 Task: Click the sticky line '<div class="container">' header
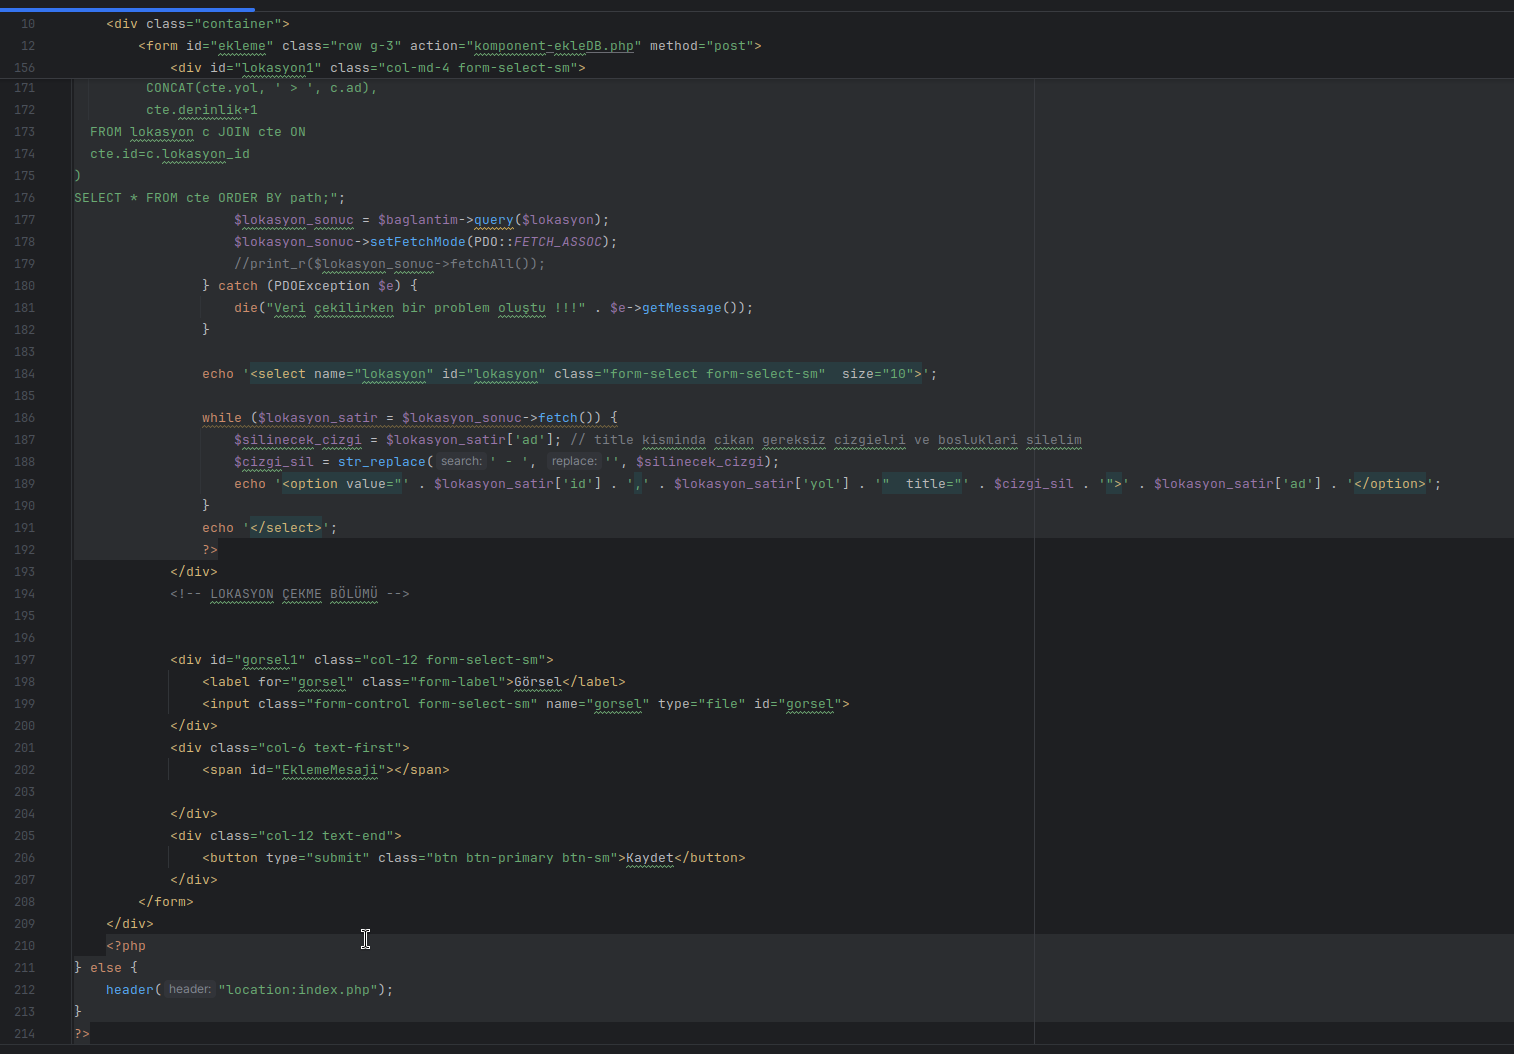coord(198,24)
